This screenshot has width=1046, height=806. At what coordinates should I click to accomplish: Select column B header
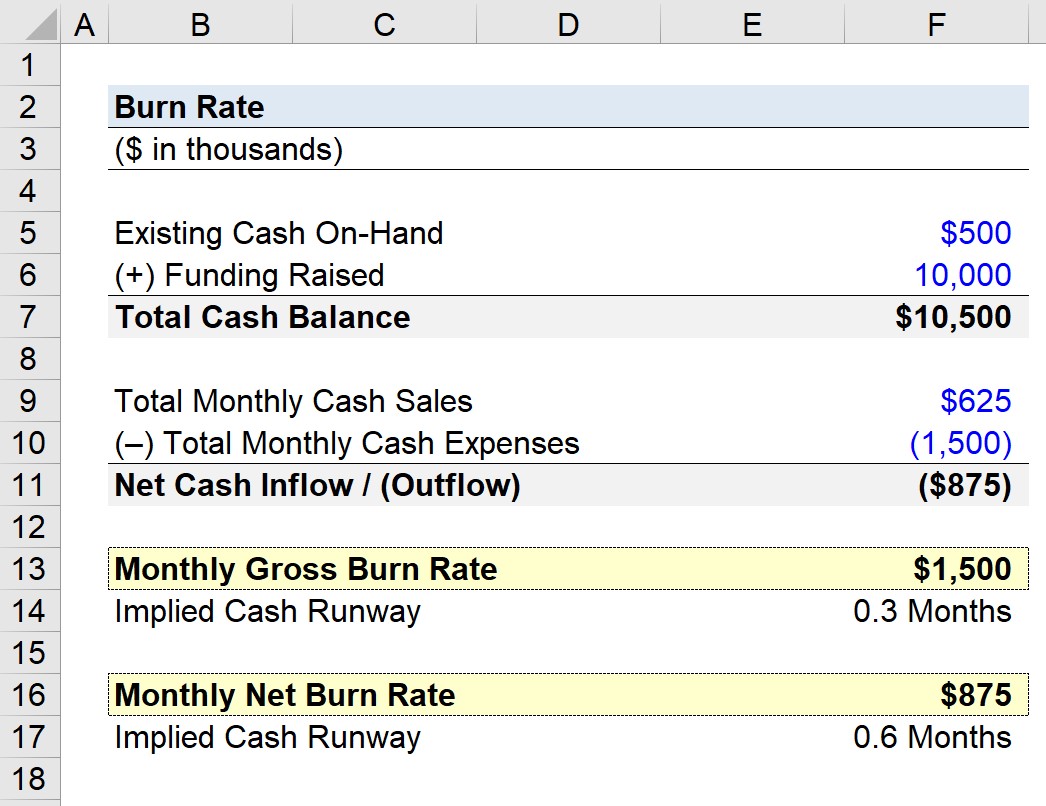200,24
